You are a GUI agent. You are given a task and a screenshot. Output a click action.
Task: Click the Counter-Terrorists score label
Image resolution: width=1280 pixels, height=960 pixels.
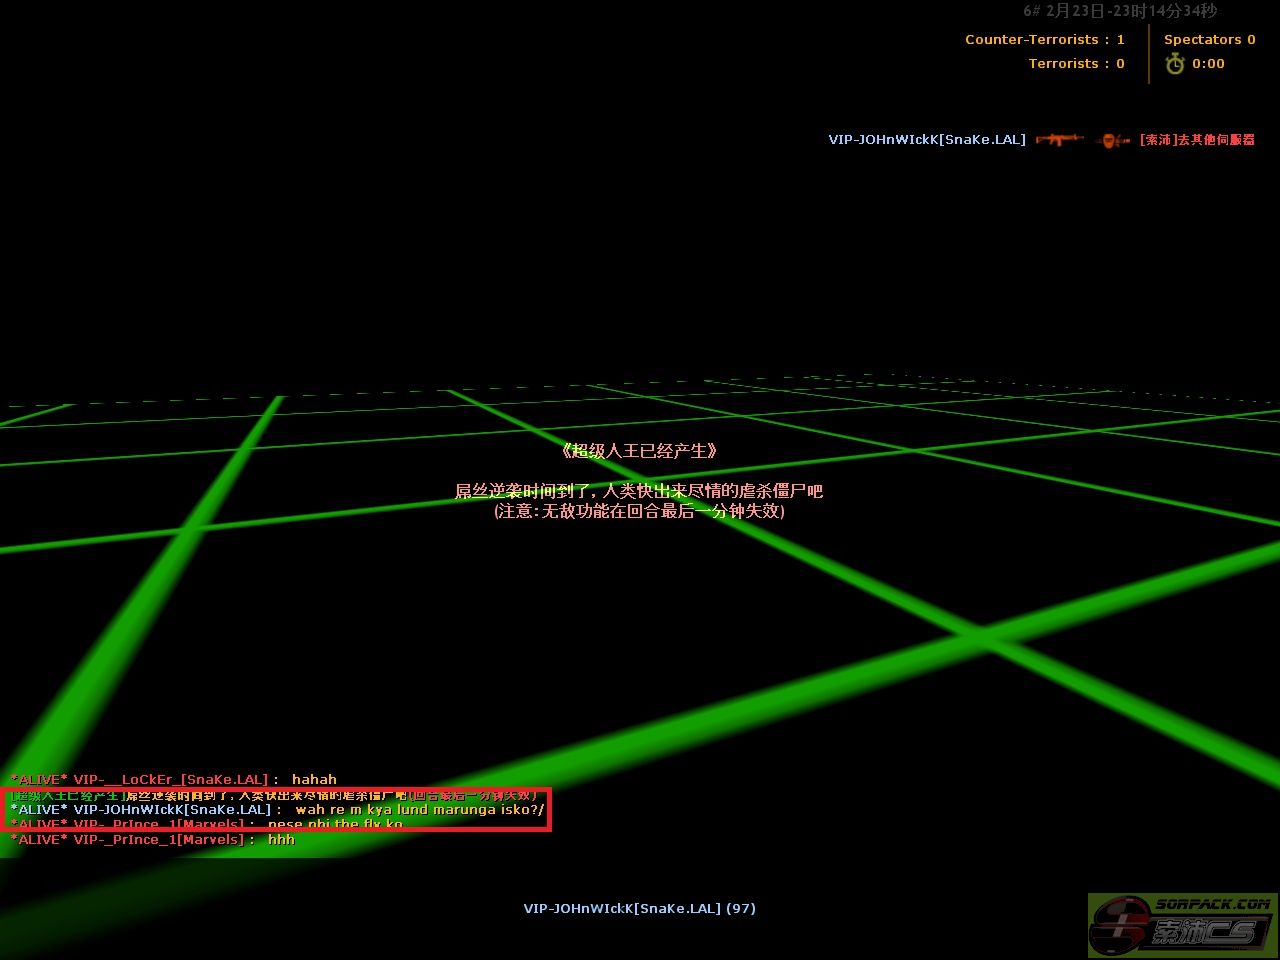(x=1044, y=40)
